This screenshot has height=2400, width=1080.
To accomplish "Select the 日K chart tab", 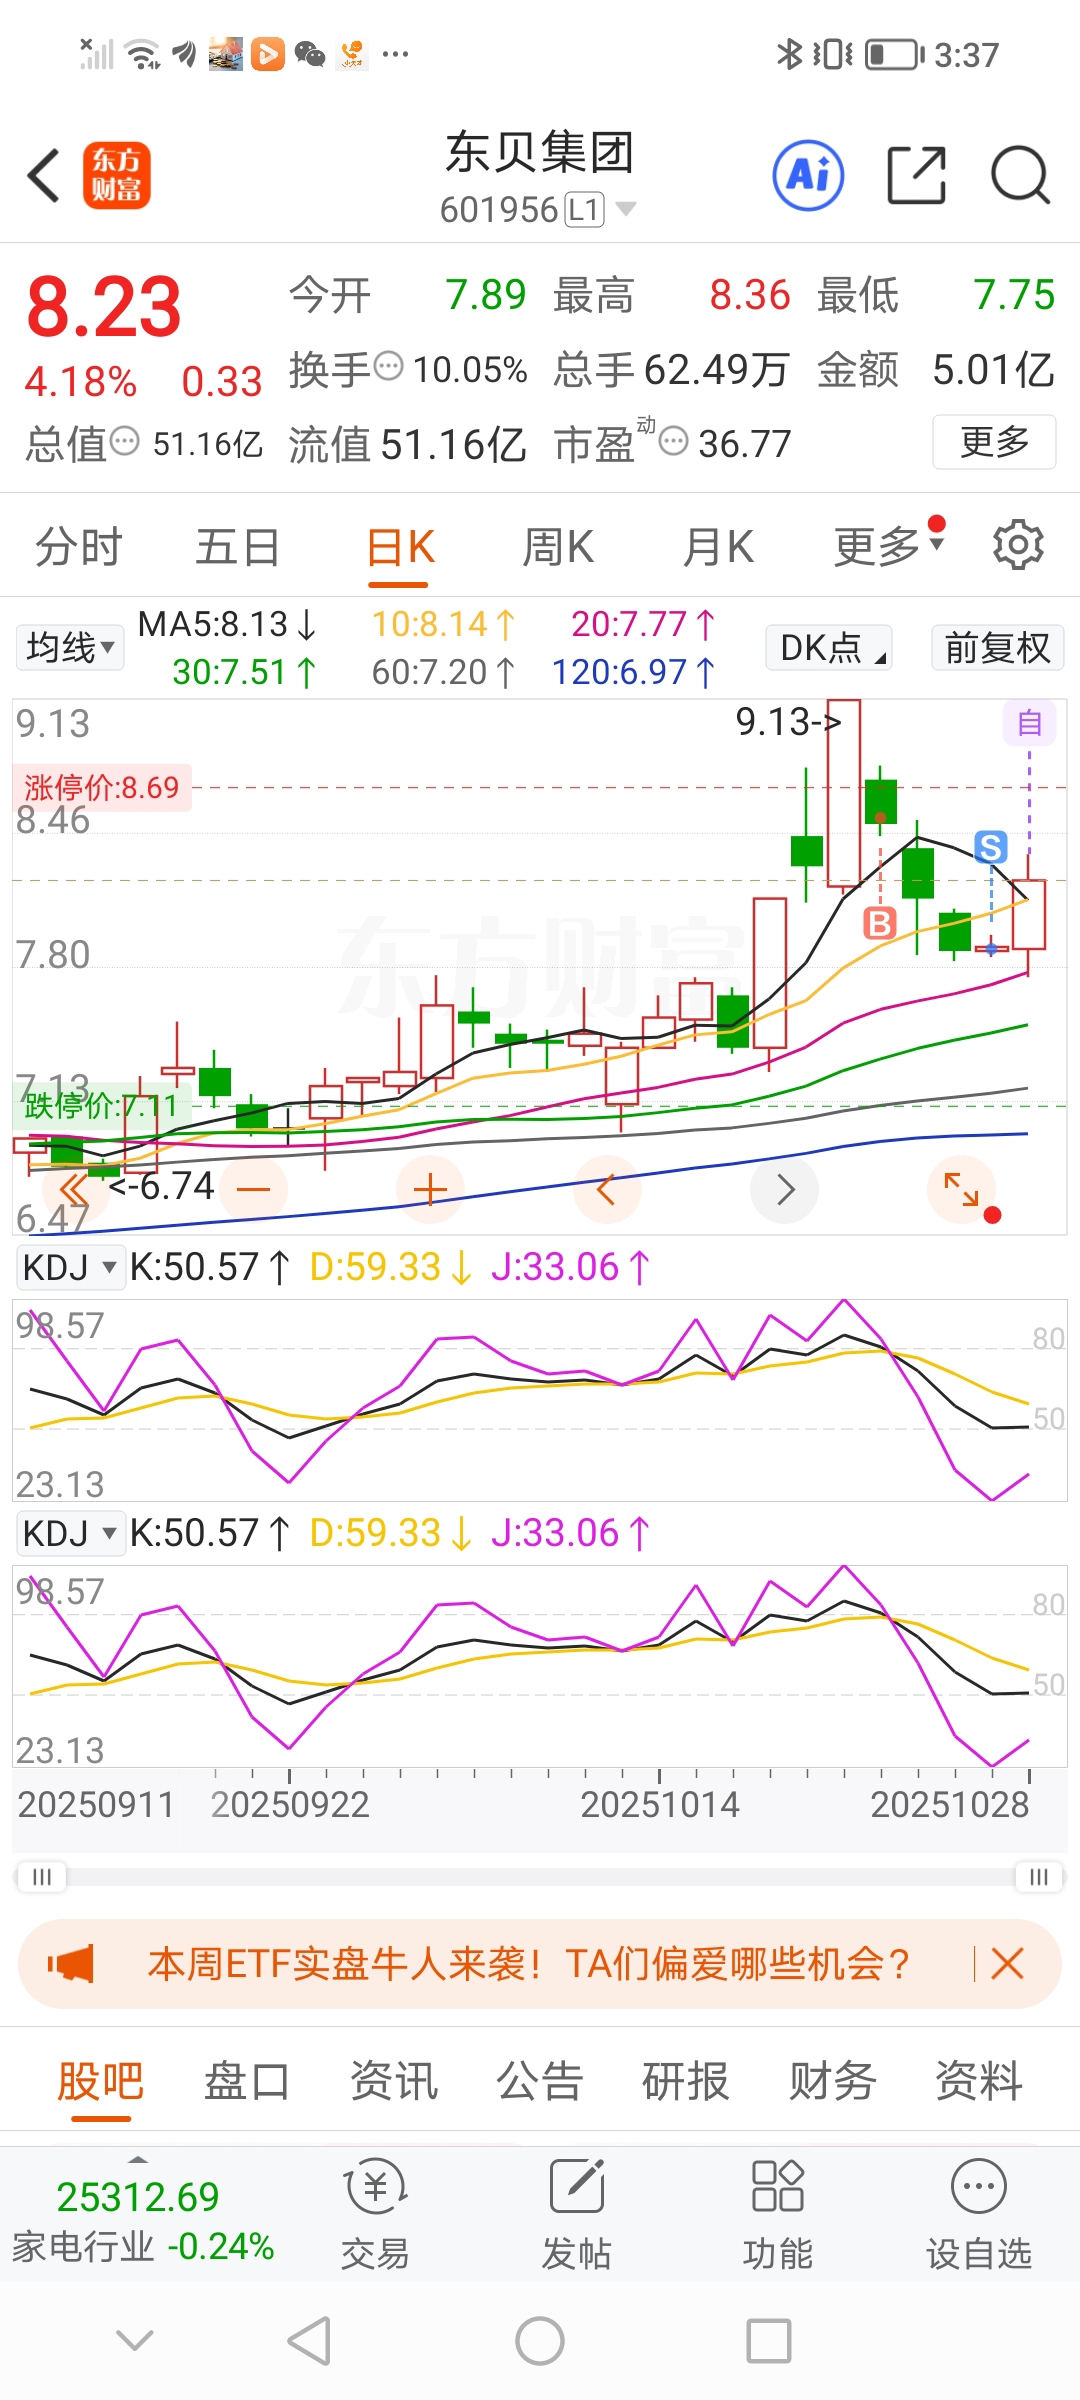I will click(400, 547).
